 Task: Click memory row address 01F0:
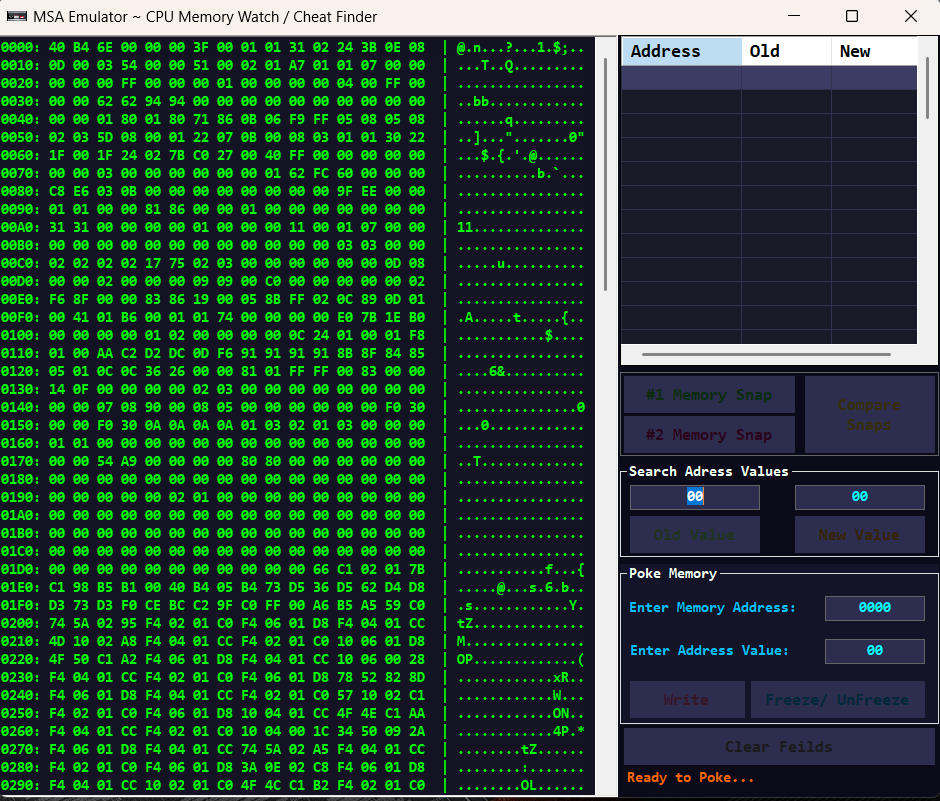click(20, 605)
